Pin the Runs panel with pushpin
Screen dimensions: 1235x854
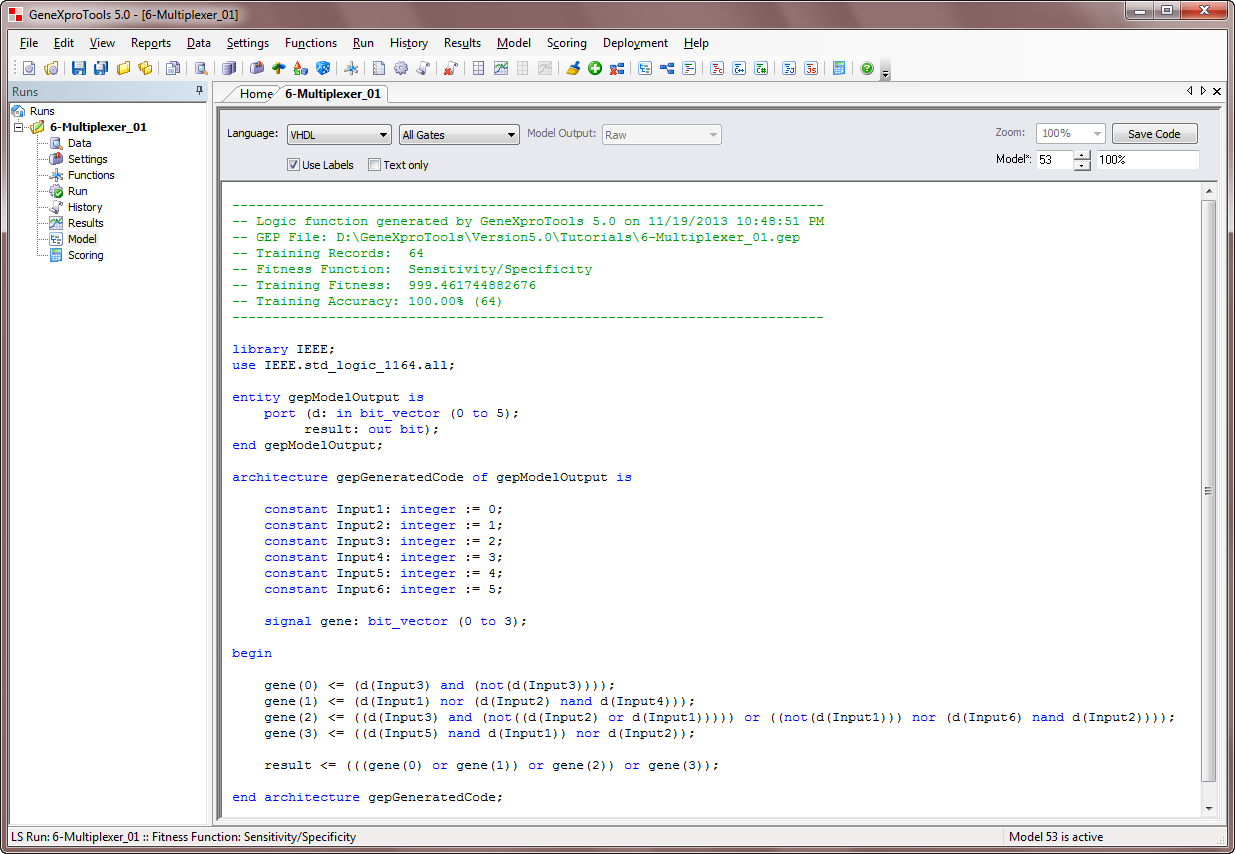[x=199, y=91]
